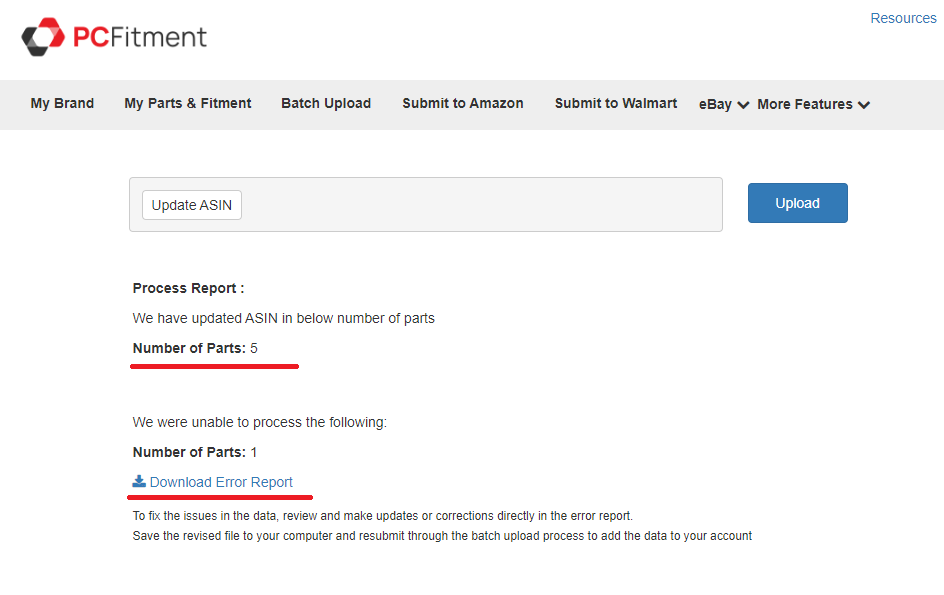Select Submit to Amazon in the navbar
The width and height of the screenshot is (944, 595).
pos(463,103)
